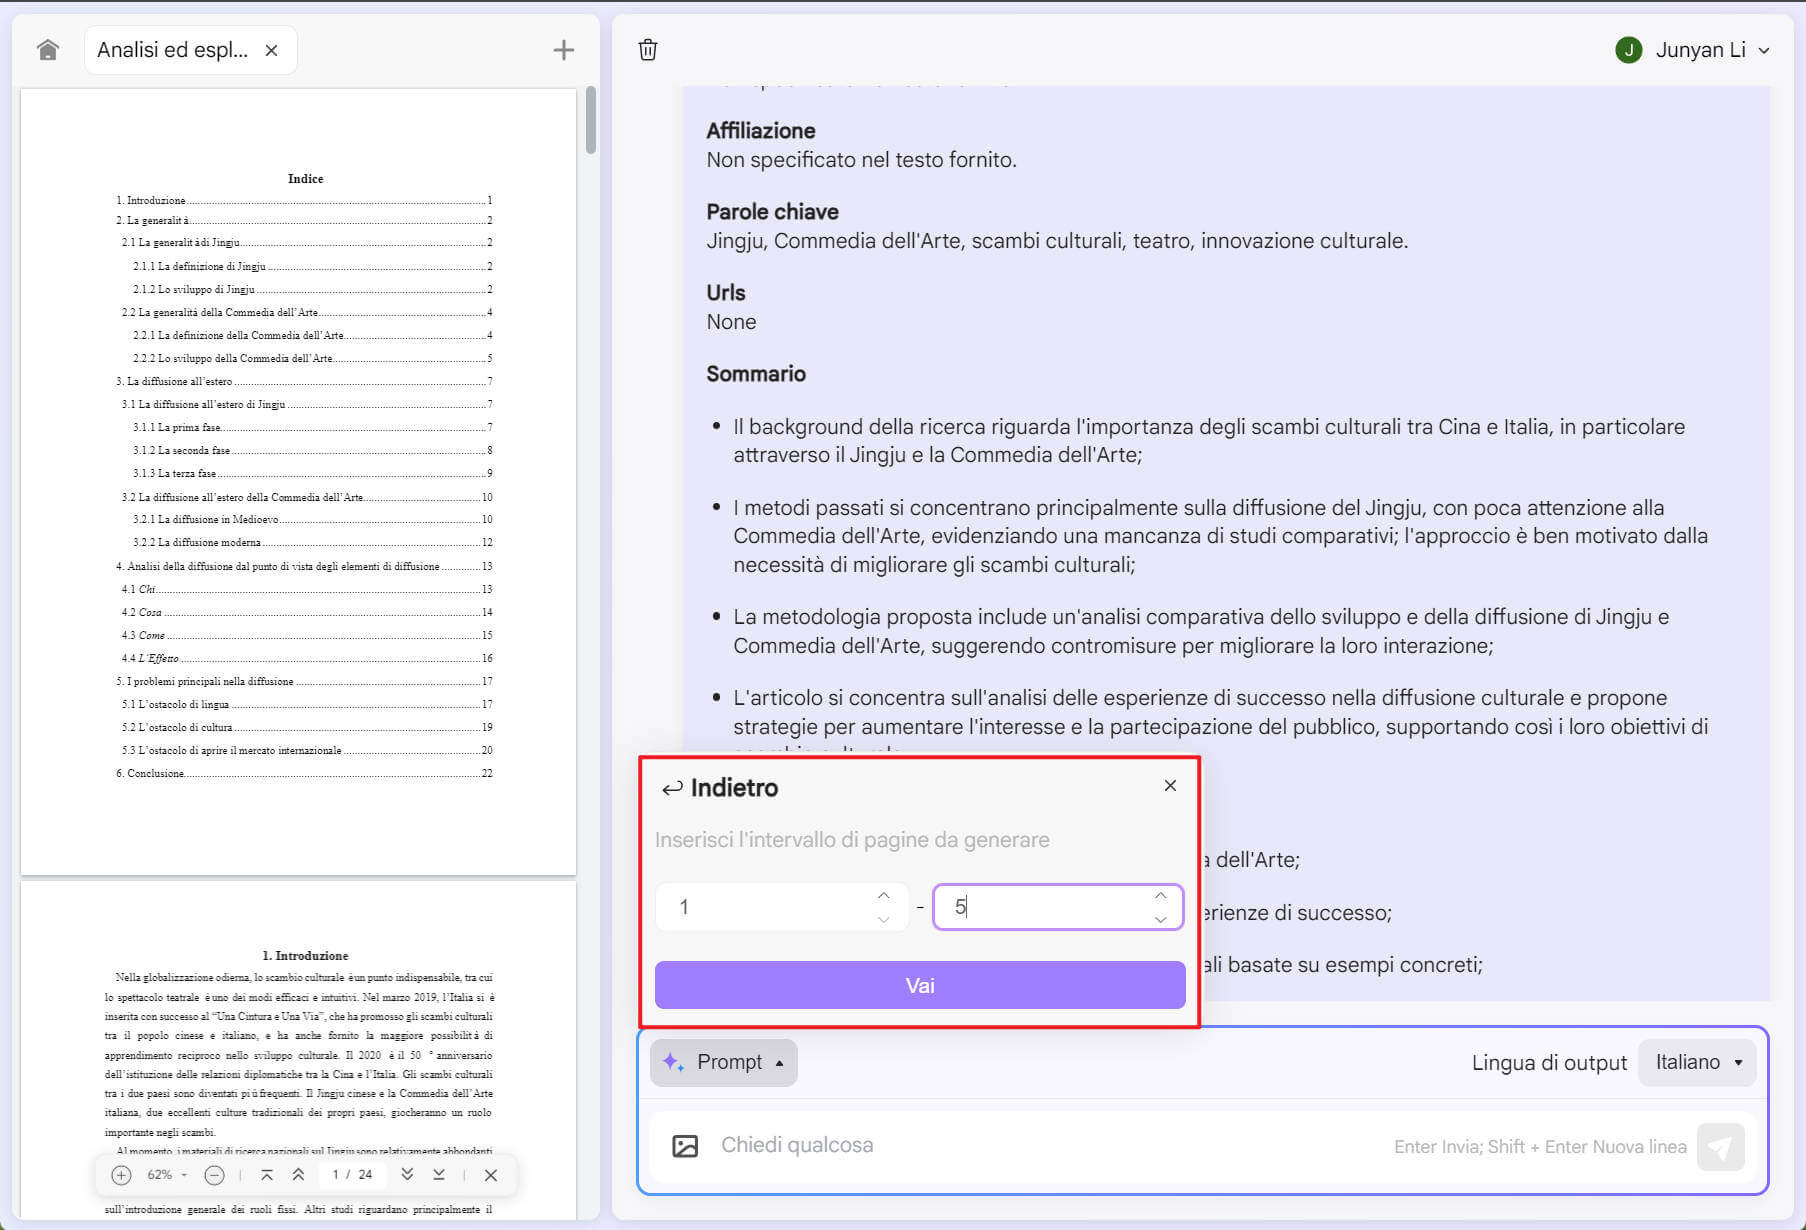The image size is (1806, 1230).
Task: Attach an image via picture icon
Action: pos(685,1146)
